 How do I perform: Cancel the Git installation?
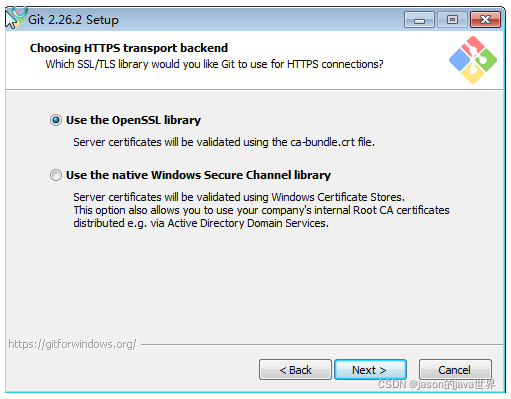click(455, 370)
